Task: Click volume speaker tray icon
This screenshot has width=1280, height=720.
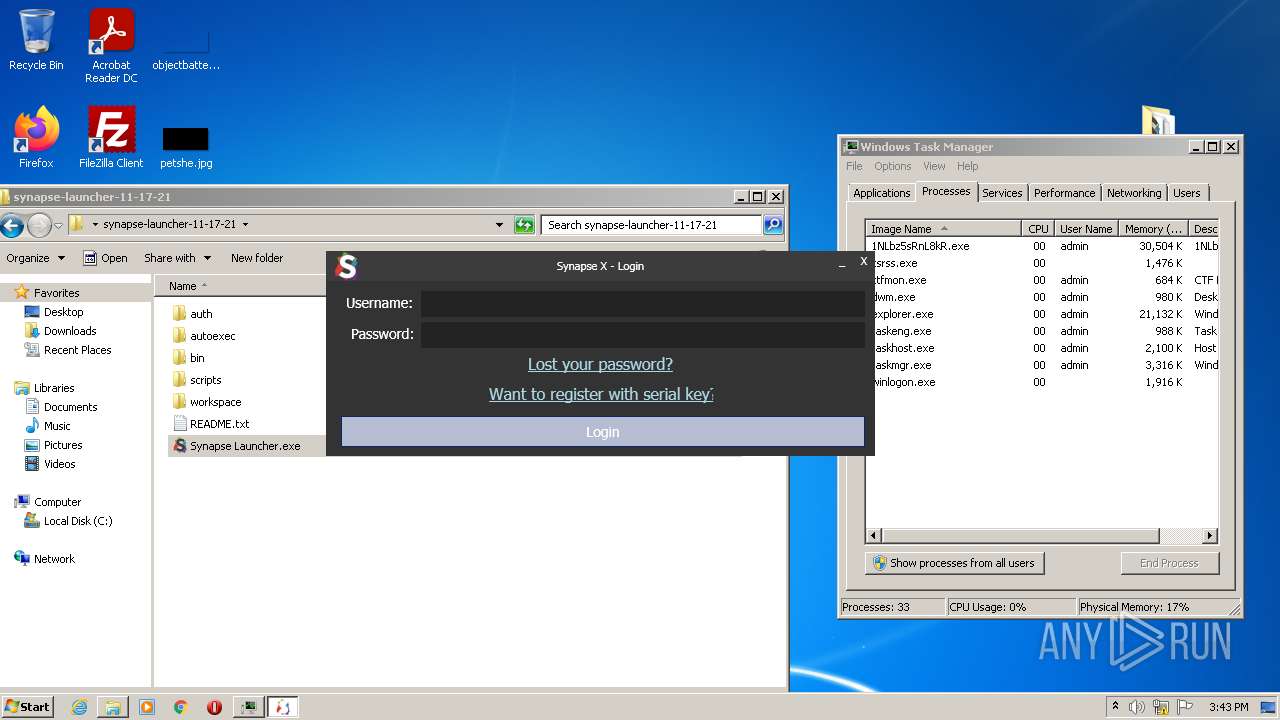Action: pos(1136,707)
